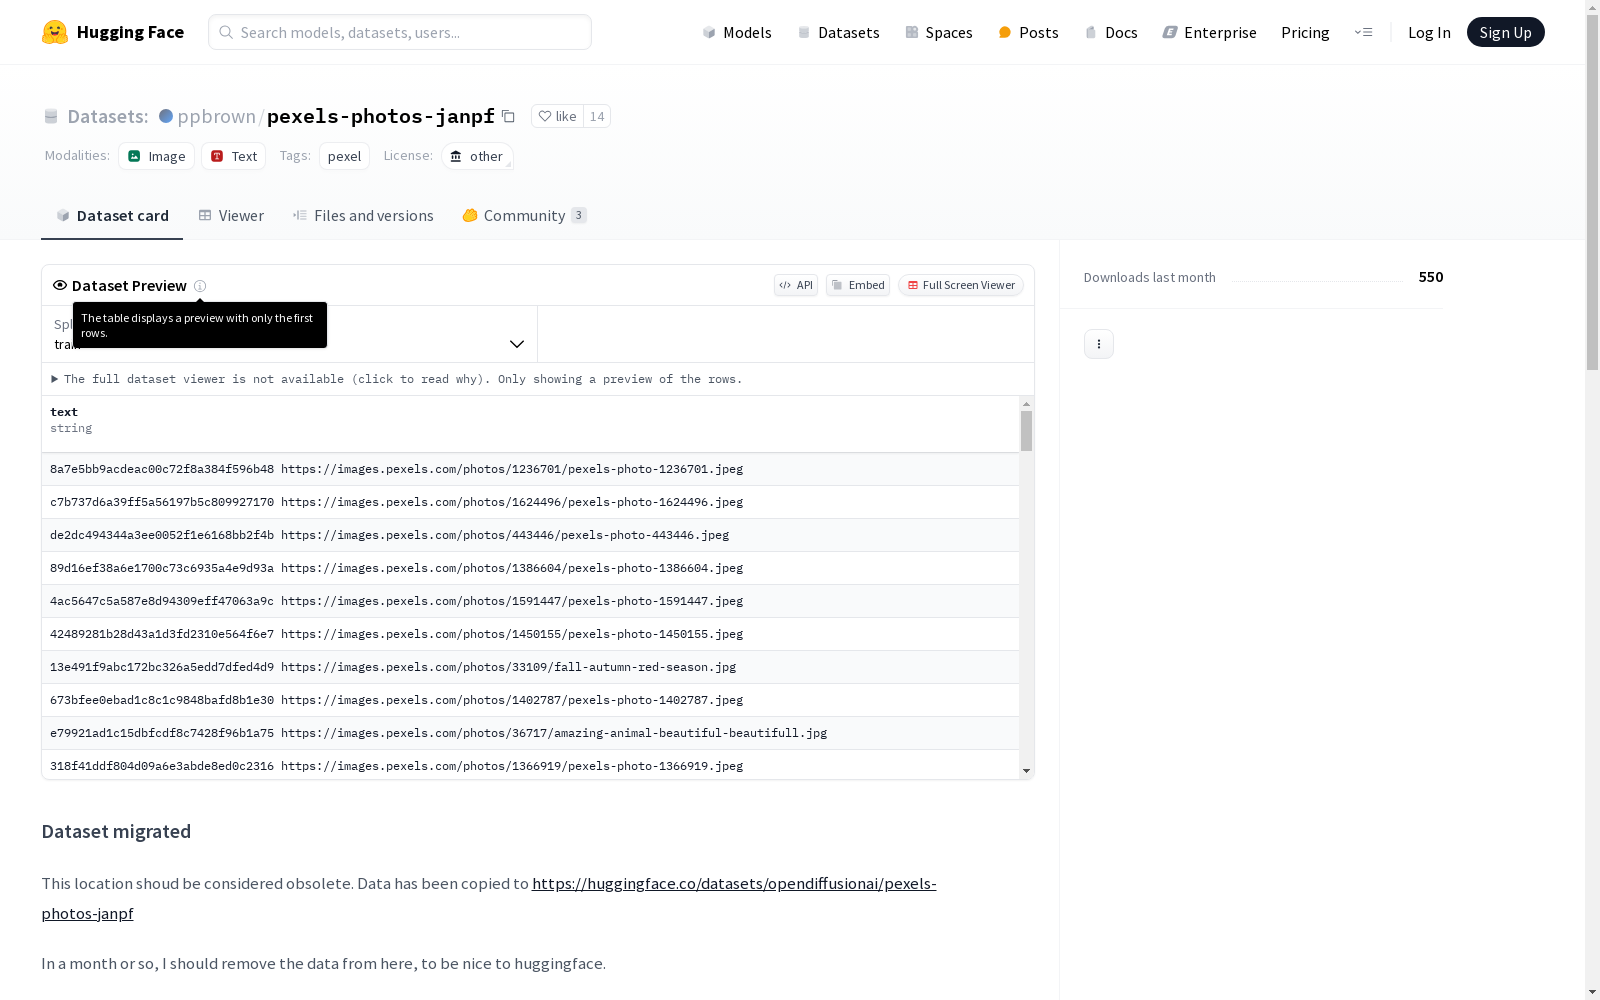Viewport: 1600px width, 1000px height.
Task: Click the info icon beside Dataset Preview
Action: click(x=200, y=286)
